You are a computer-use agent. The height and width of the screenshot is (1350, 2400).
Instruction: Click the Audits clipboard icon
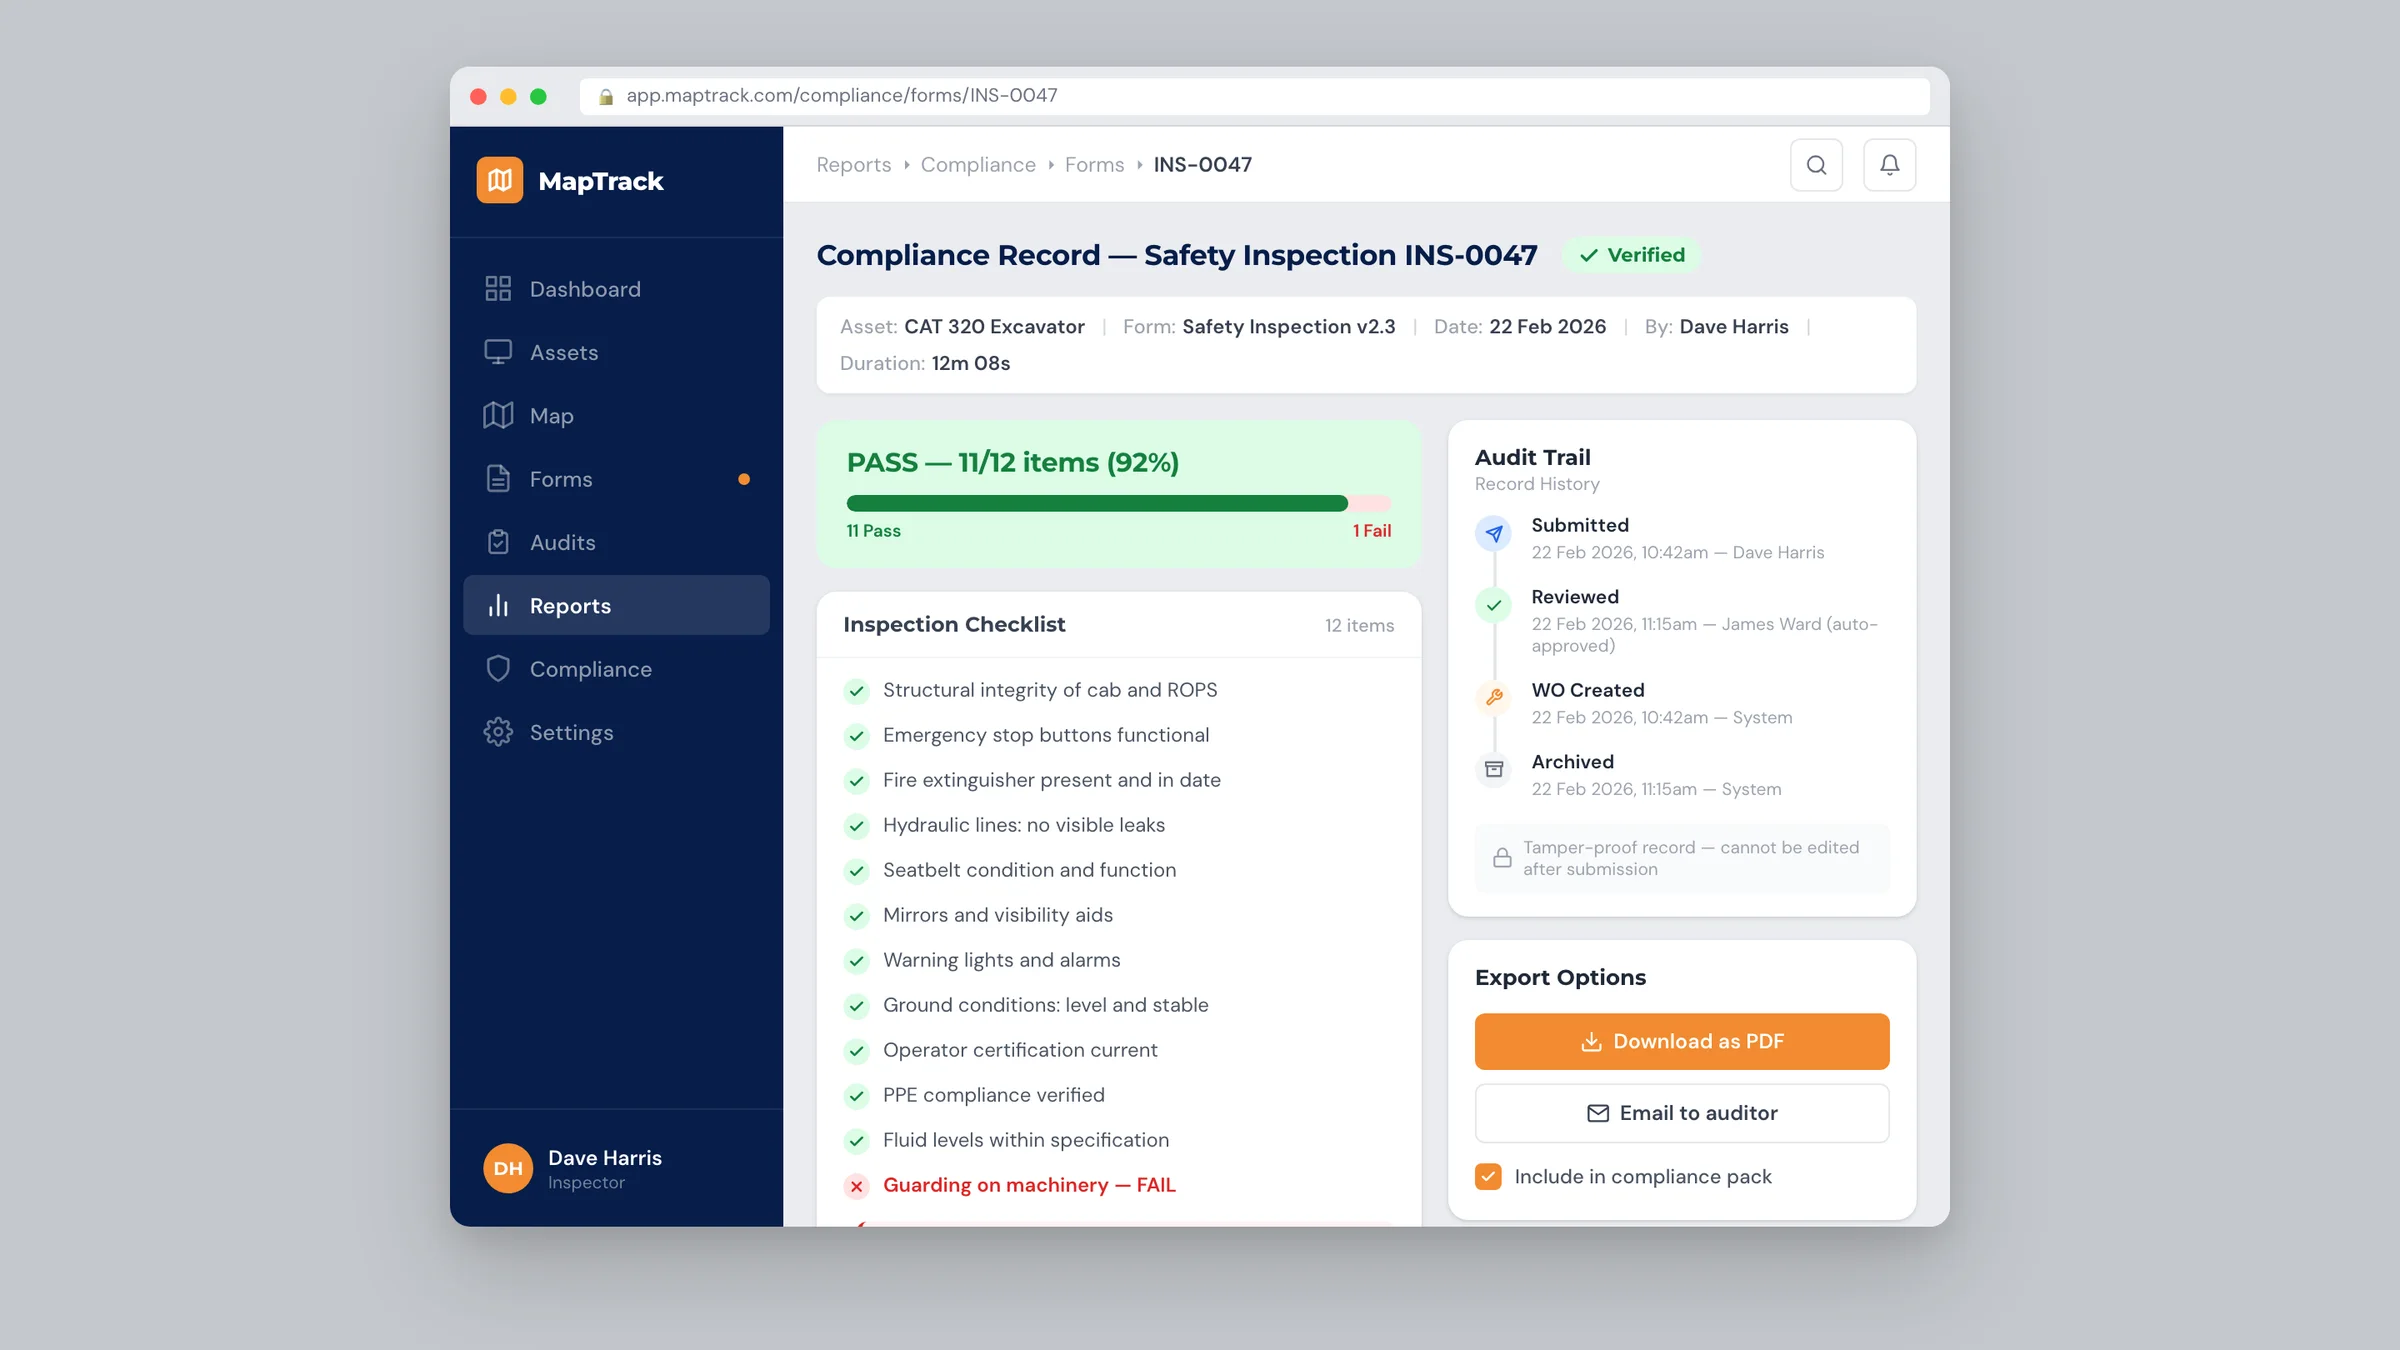[x=498, y=542]
